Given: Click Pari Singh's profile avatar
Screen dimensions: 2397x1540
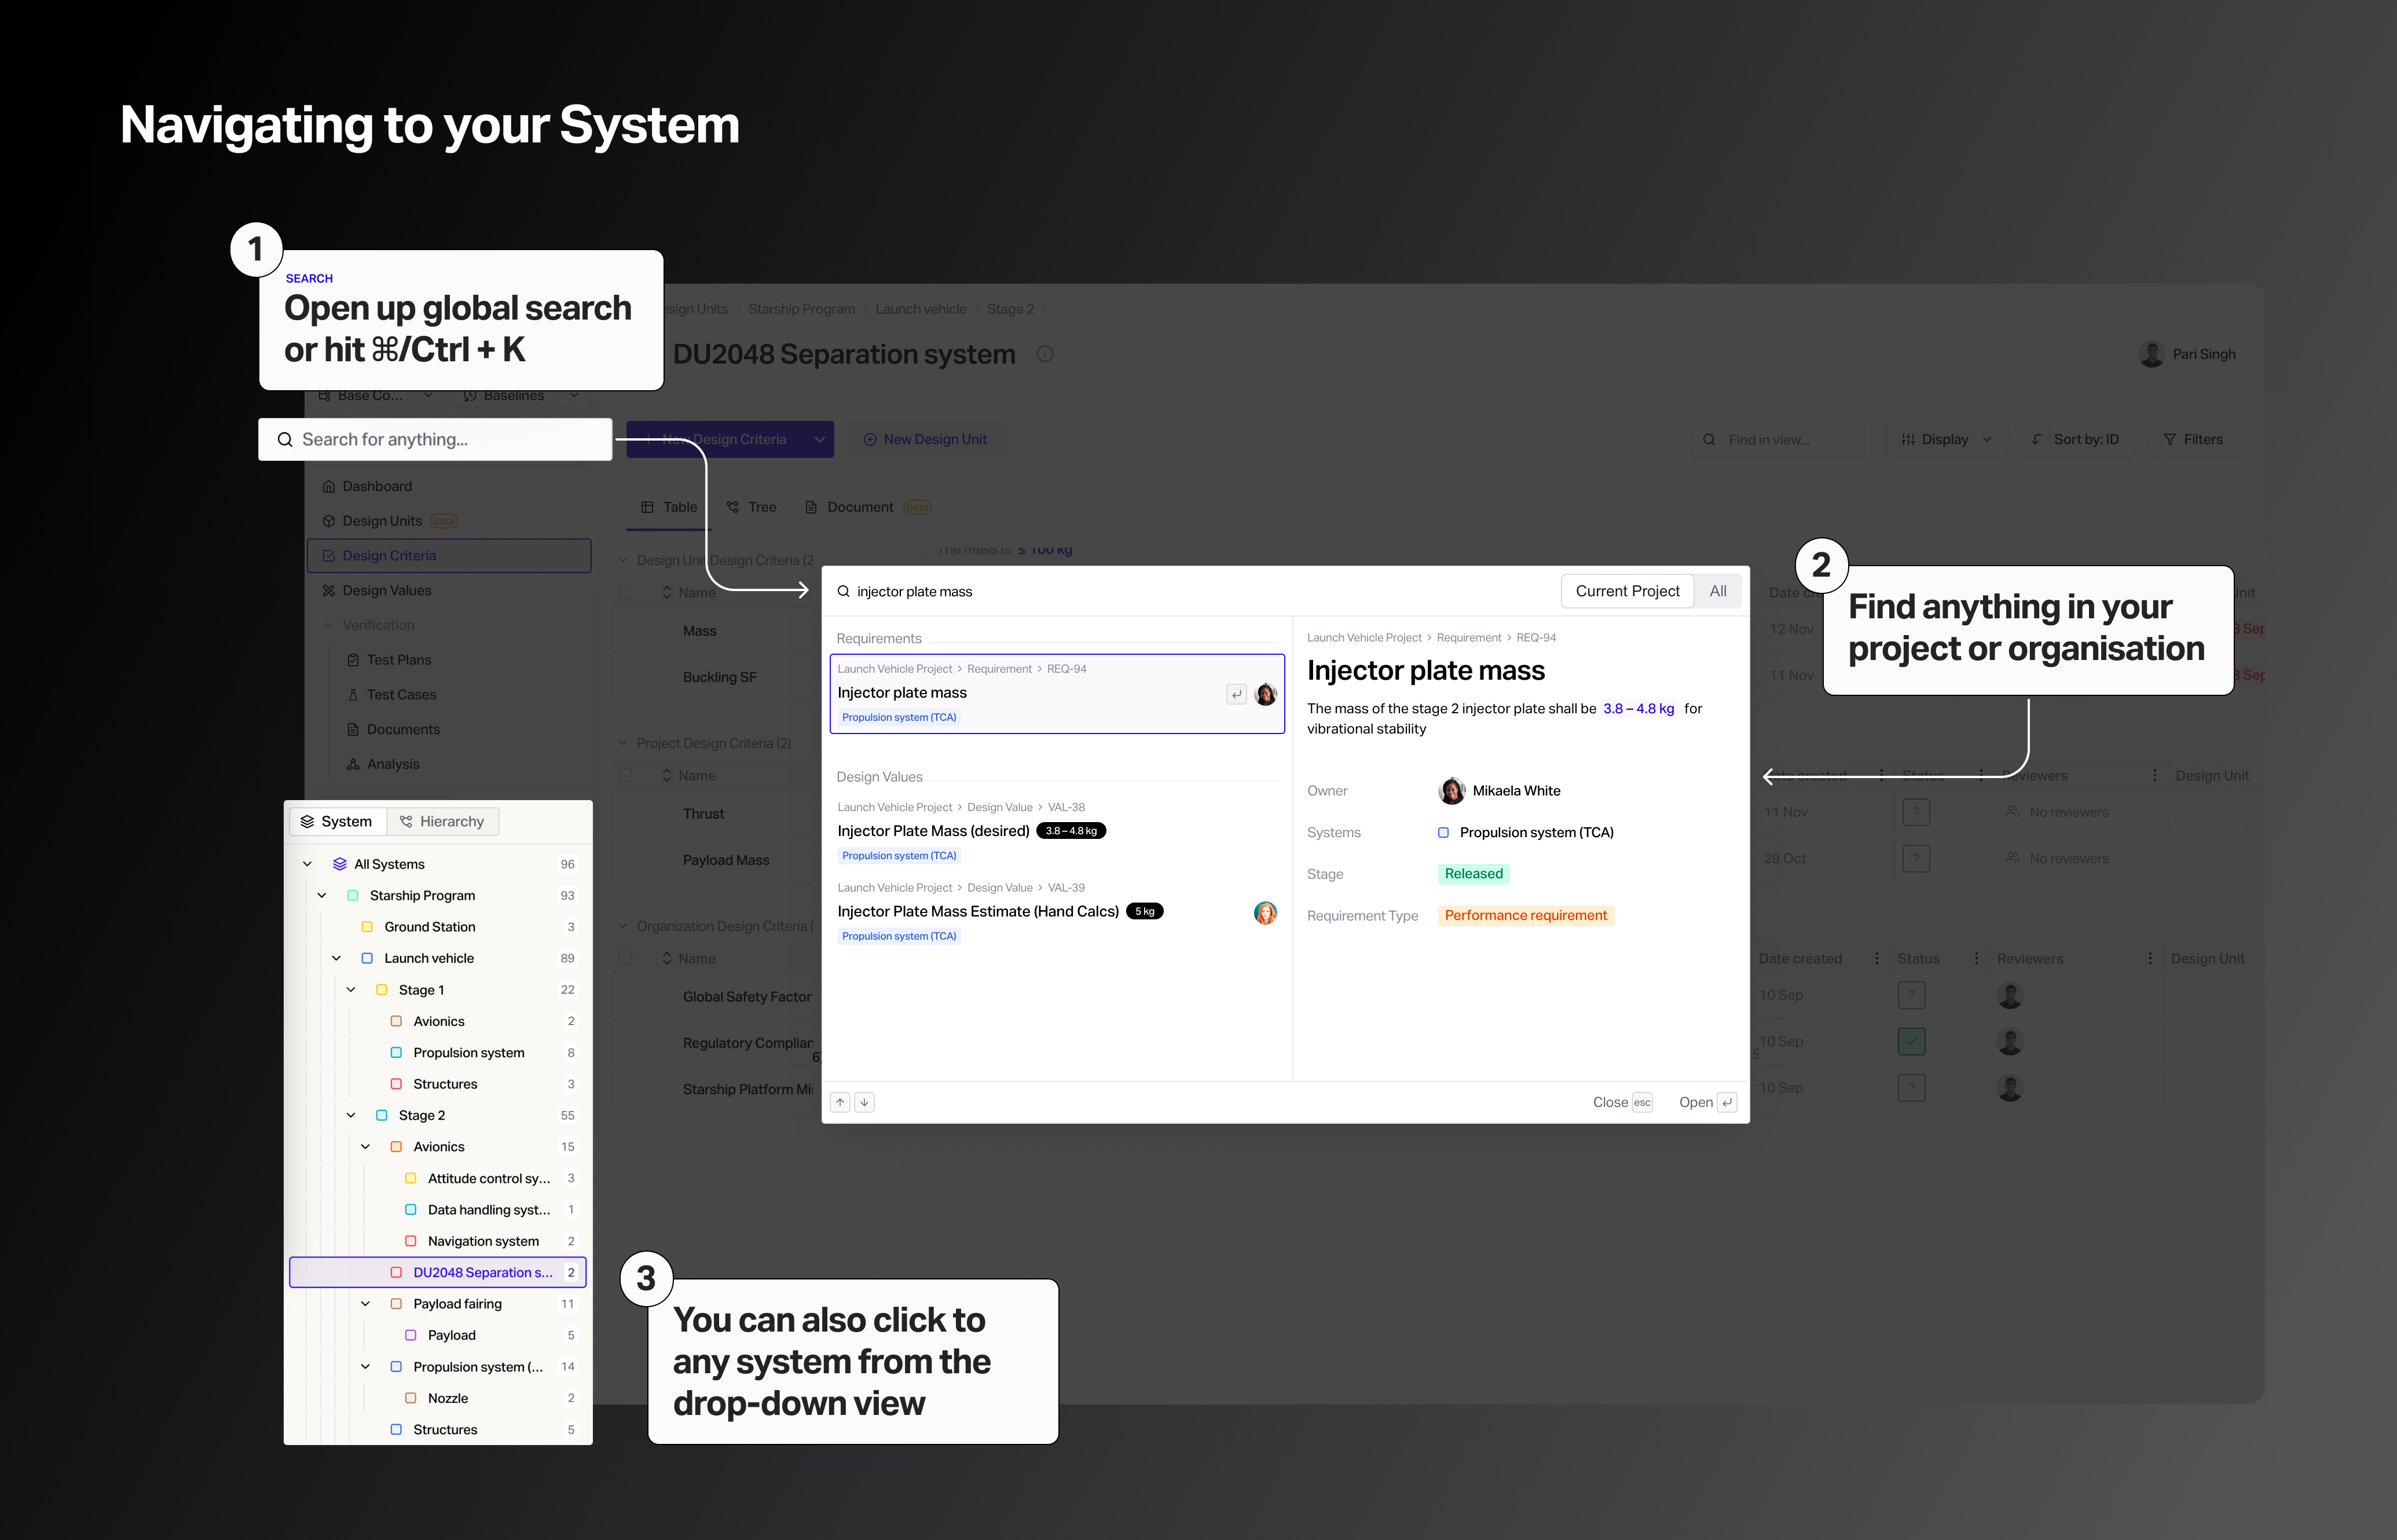Looking at the screenshot, I should pos(2151,354).
